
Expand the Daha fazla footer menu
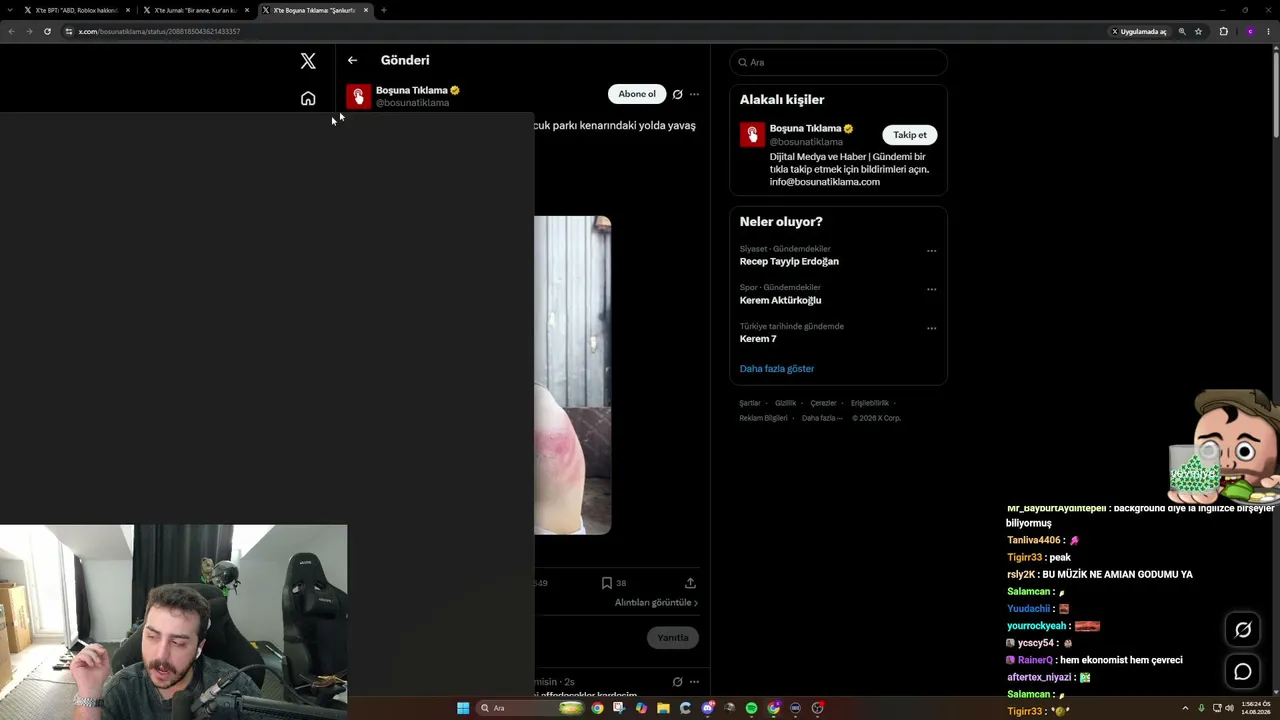(822, 418)
